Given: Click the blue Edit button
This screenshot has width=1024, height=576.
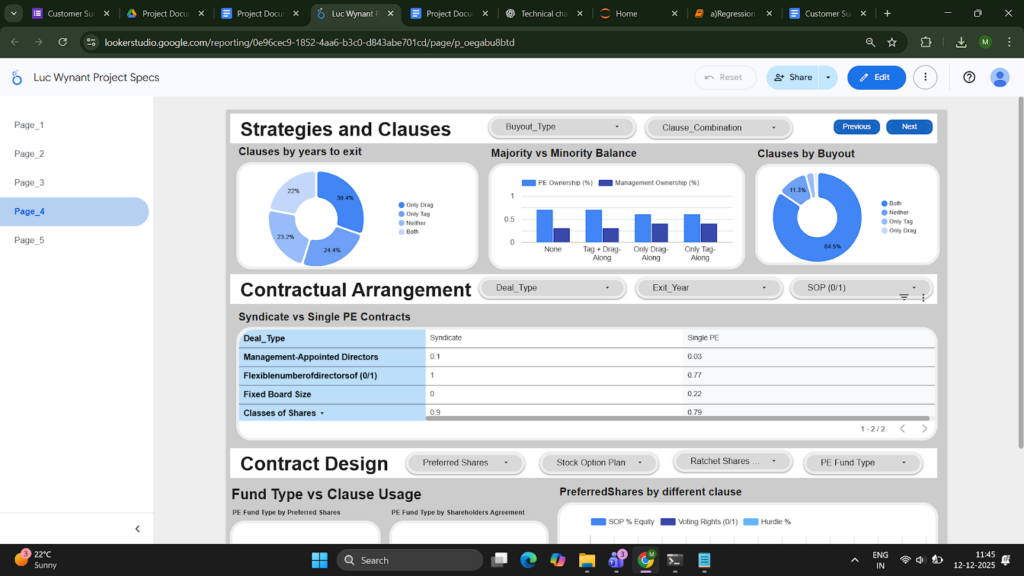Looking at the screenshot, I should point(876,77).
